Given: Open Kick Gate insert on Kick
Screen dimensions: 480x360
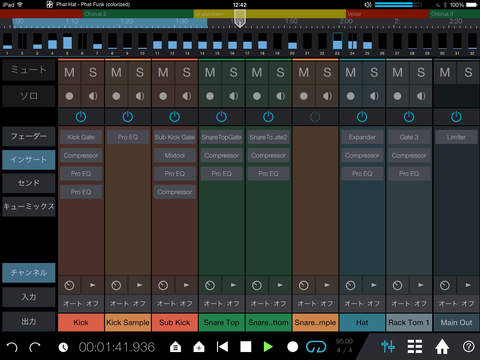Looking at the screenshot, I should (81, 137).
